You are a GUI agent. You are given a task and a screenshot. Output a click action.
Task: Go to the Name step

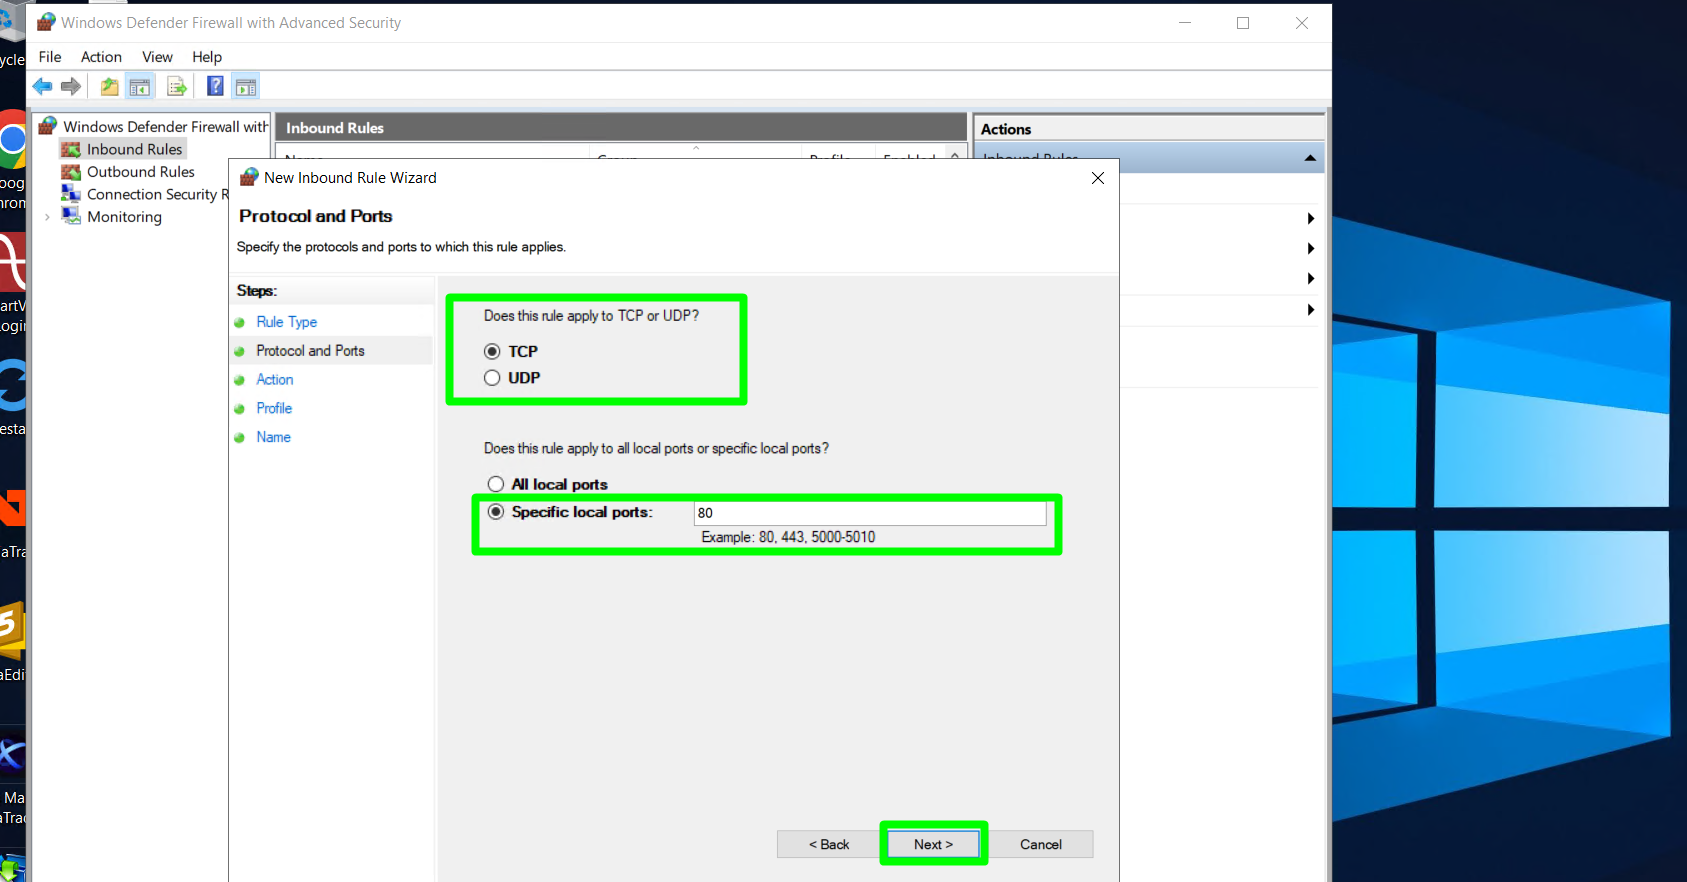273,437
